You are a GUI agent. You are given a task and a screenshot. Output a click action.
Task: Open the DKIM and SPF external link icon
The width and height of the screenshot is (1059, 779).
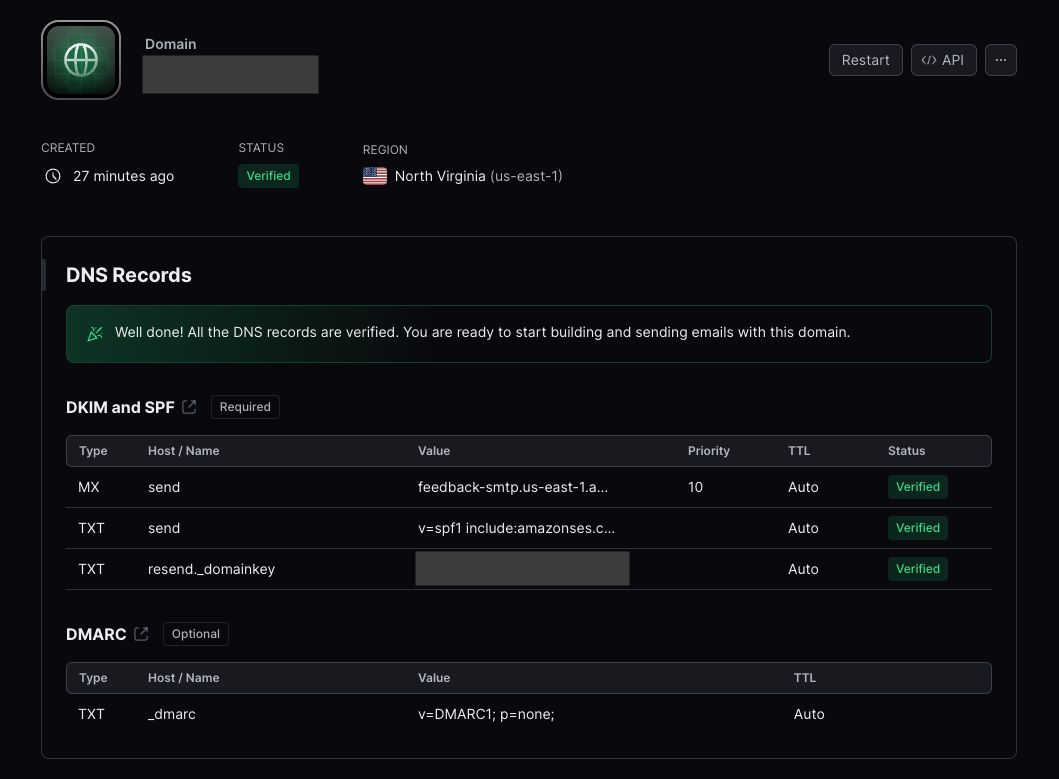click(x=190, y=407)
